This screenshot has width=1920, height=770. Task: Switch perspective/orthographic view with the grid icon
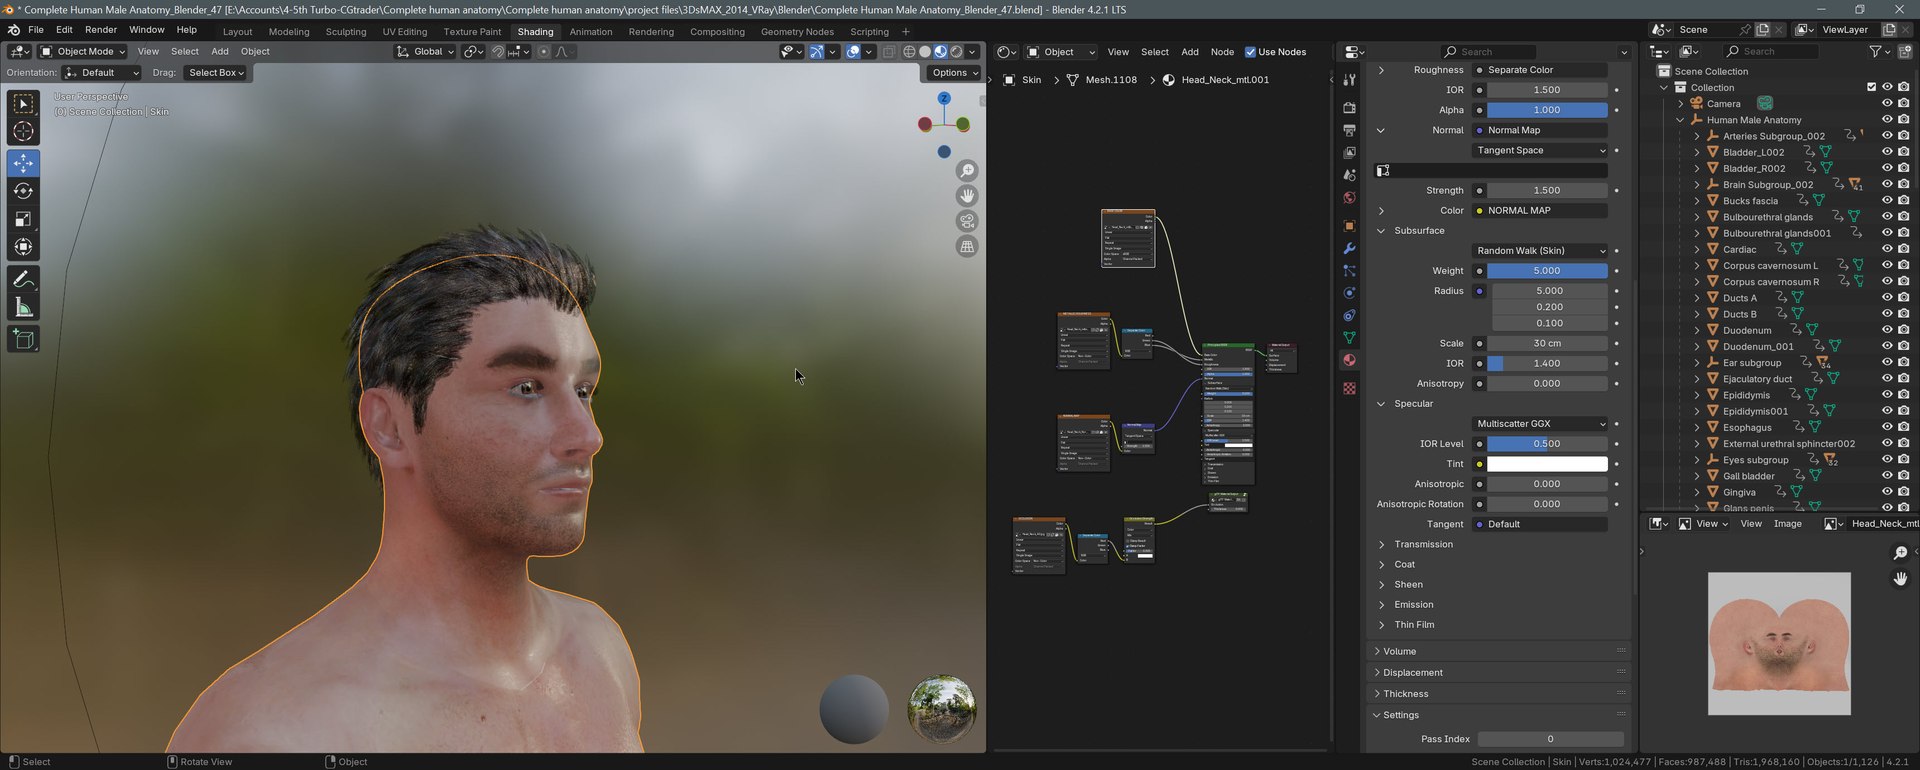coord(967,246)
